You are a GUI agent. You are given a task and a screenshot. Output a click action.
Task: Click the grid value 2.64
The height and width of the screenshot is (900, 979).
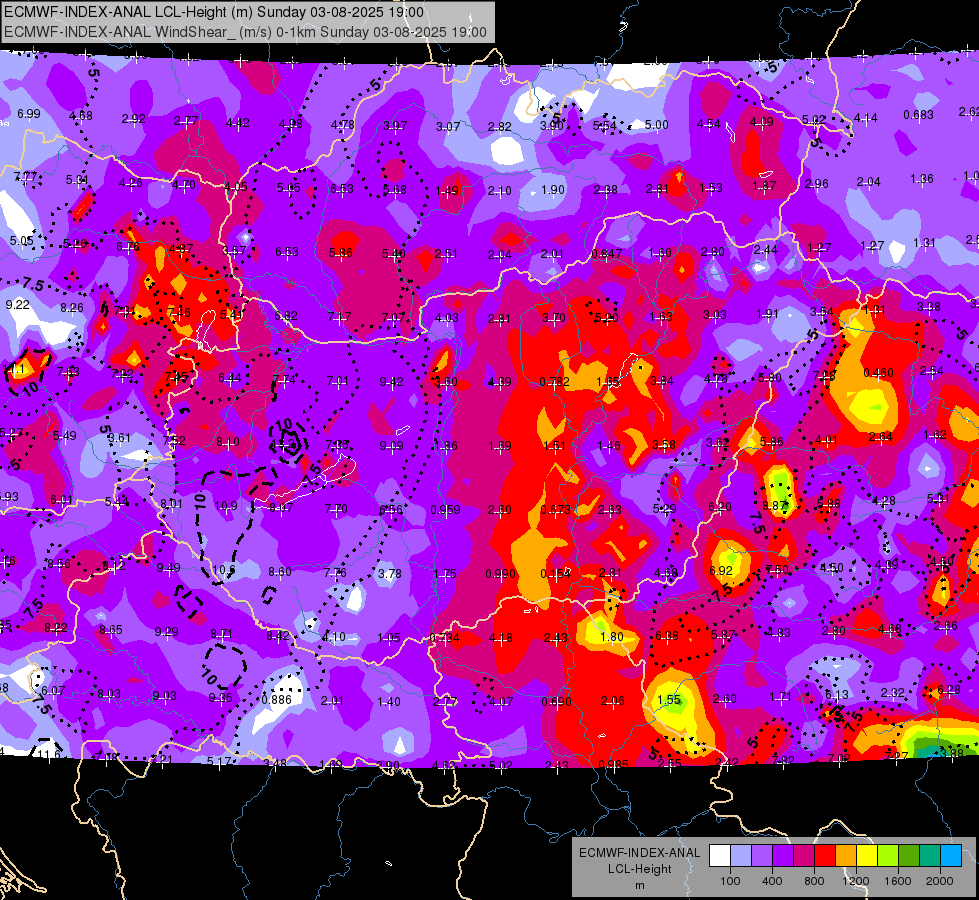[x=880, y=437]
